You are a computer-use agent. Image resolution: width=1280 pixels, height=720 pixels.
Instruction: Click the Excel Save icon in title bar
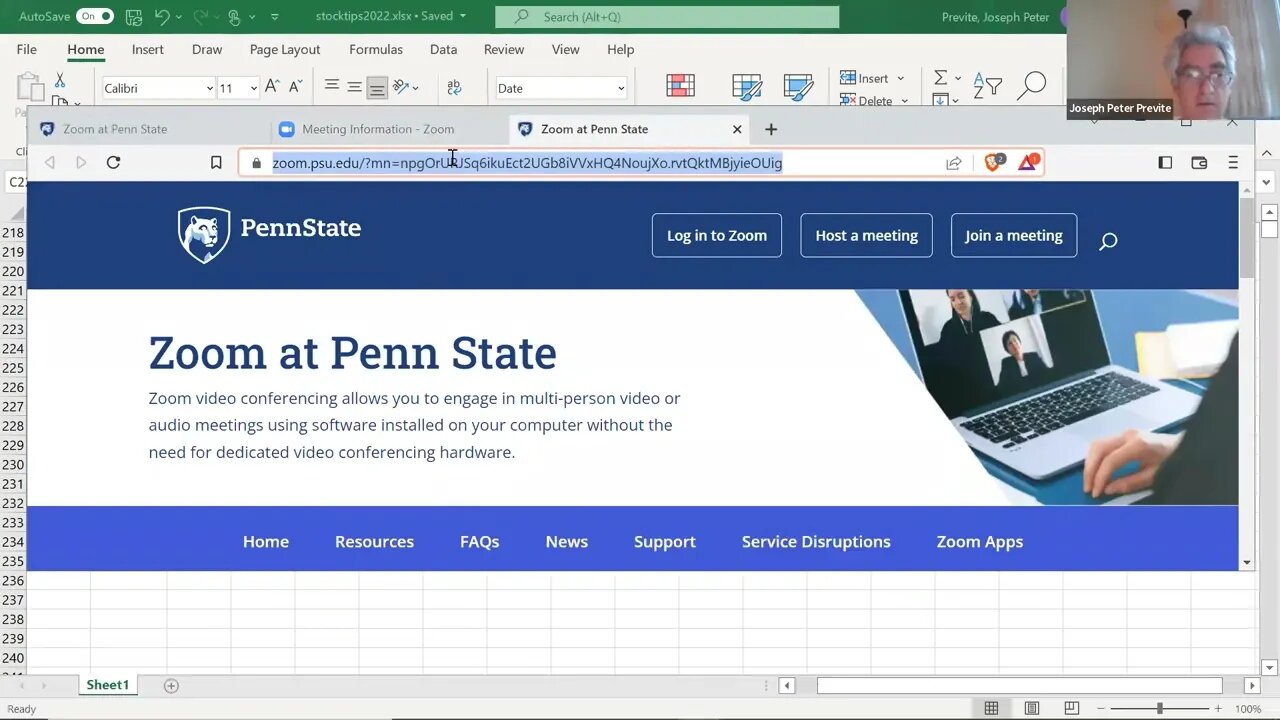(134, 17)
